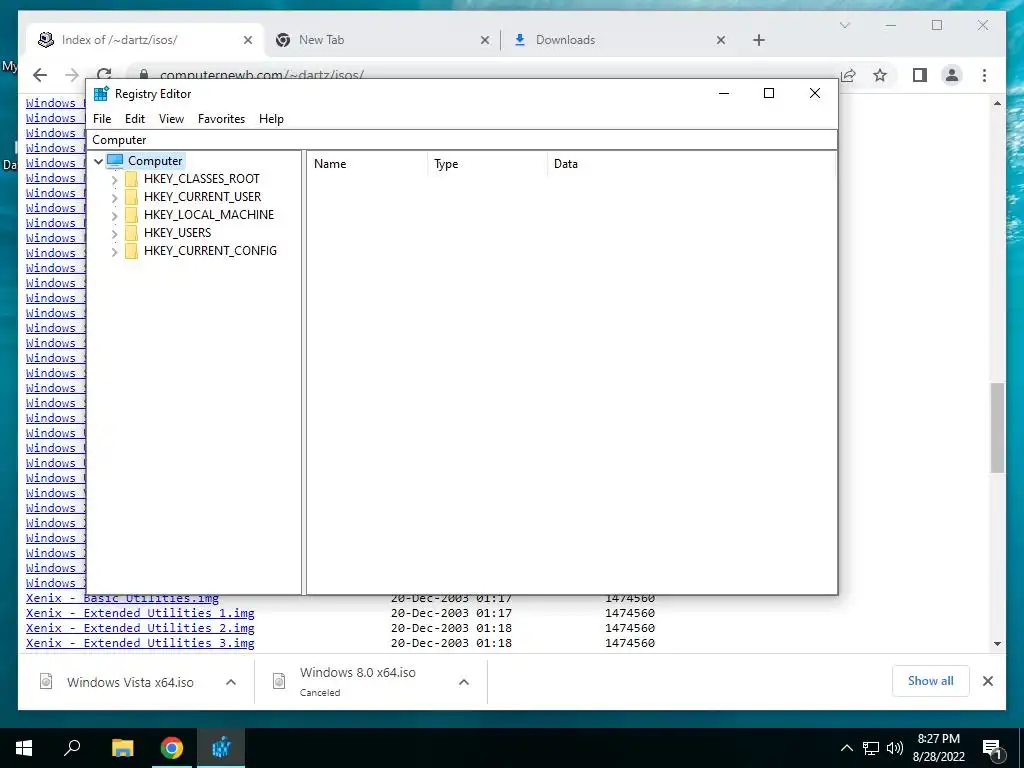The width and height of the screenshot is (1024, 768).
Task: Open the Windows Start menu
Action: point(24,748)
